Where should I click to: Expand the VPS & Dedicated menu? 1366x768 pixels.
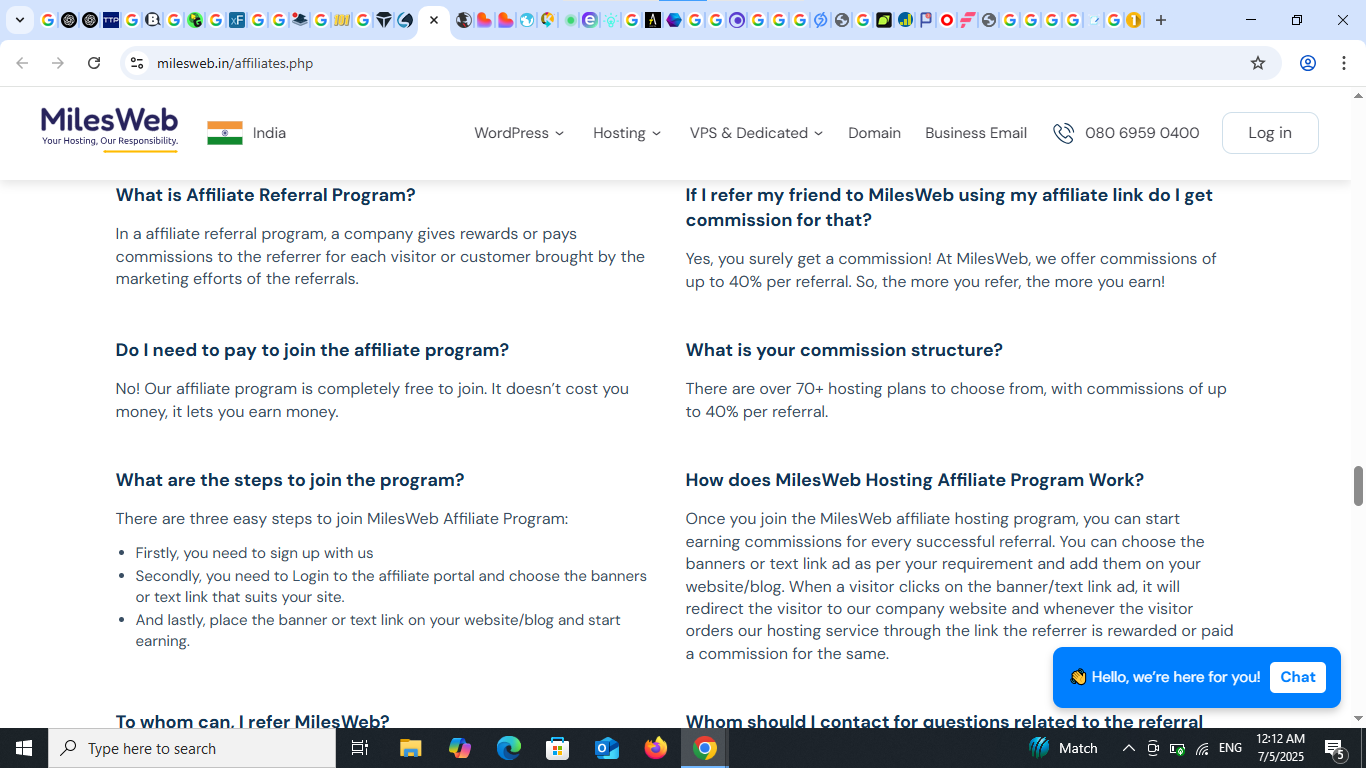(x=756, y=133)
